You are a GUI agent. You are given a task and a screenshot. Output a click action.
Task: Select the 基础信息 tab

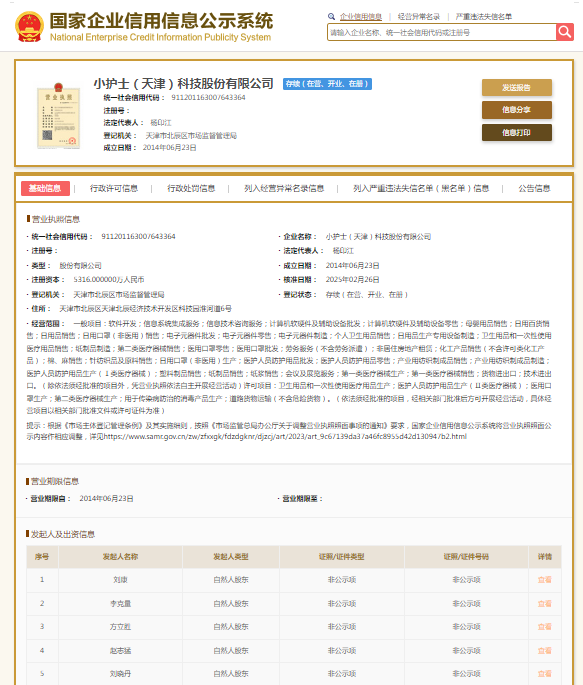(x=45, y=188)
